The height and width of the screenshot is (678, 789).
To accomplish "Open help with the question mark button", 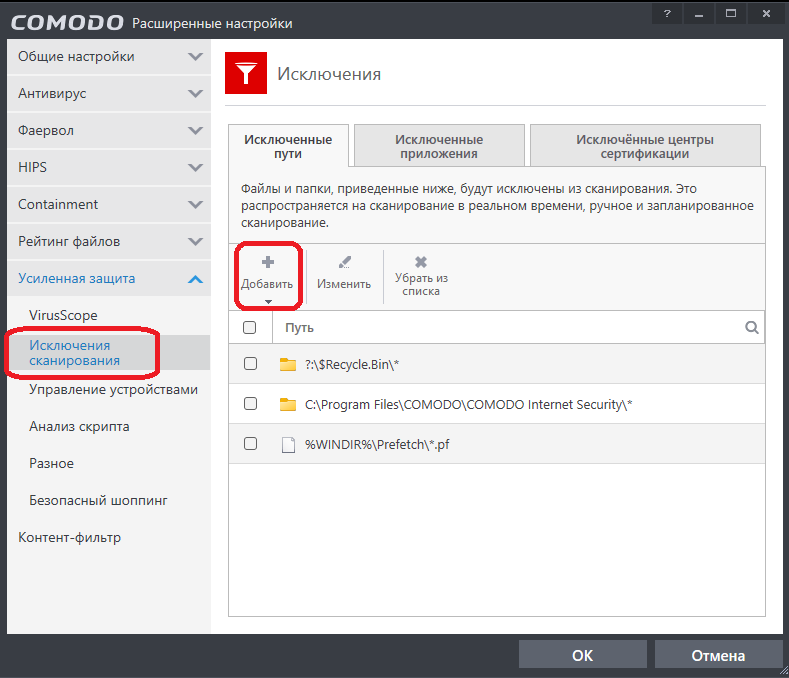I will 667,14.
